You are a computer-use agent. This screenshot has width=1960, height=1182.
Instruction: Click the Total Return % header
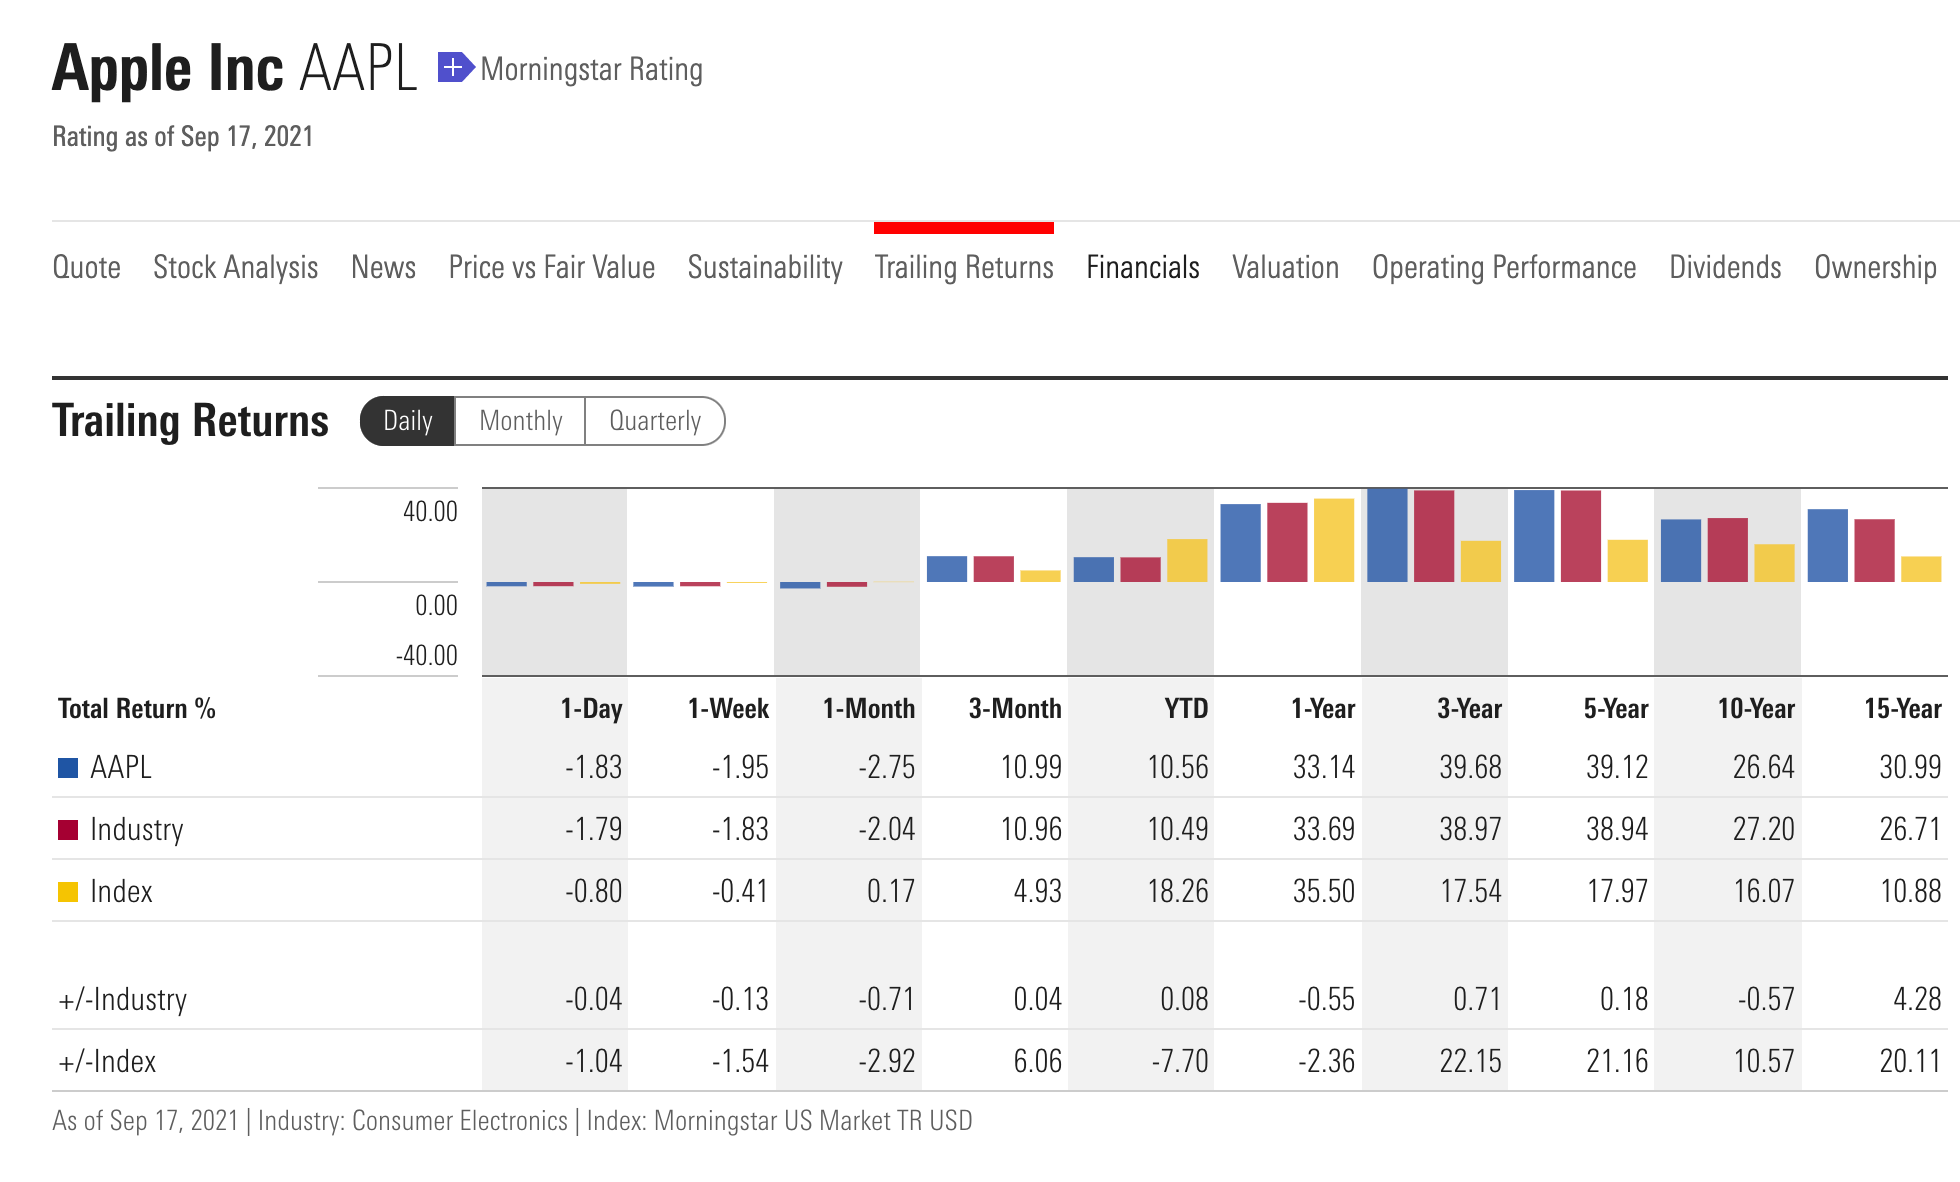pyautogui.click(x=137, y=708)
